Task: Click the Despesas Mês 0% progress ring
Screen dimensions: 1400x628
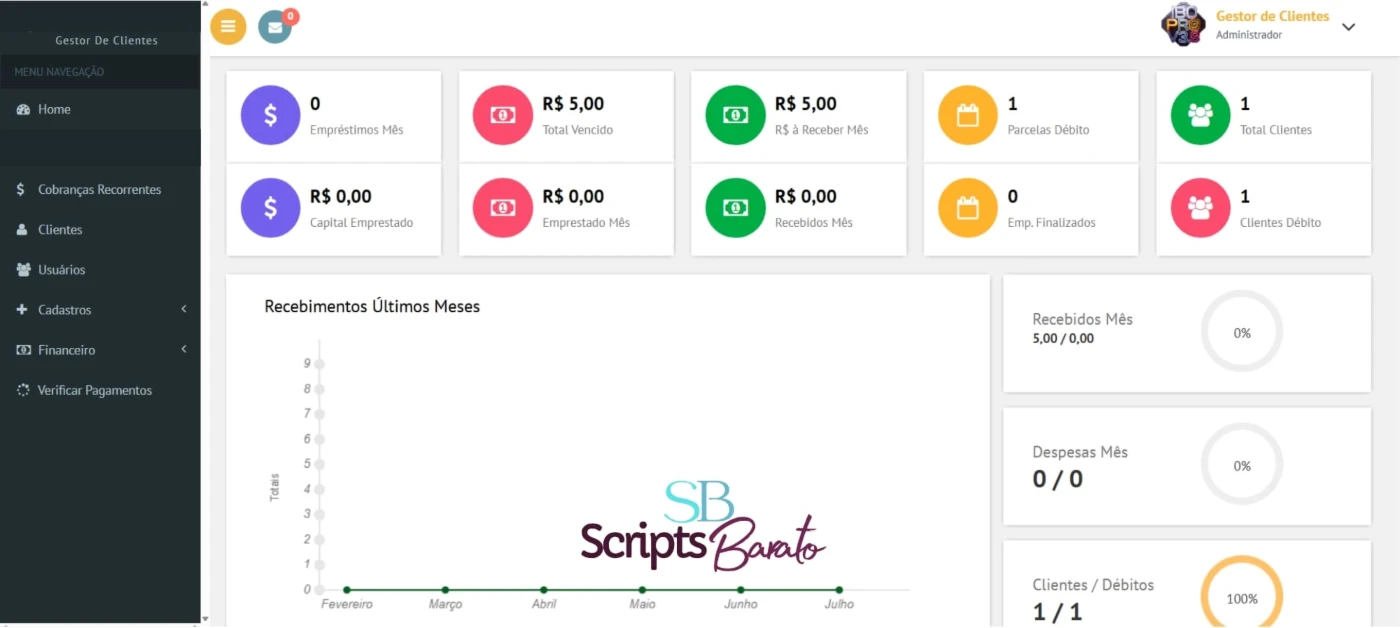Action: pos(1241,465)
